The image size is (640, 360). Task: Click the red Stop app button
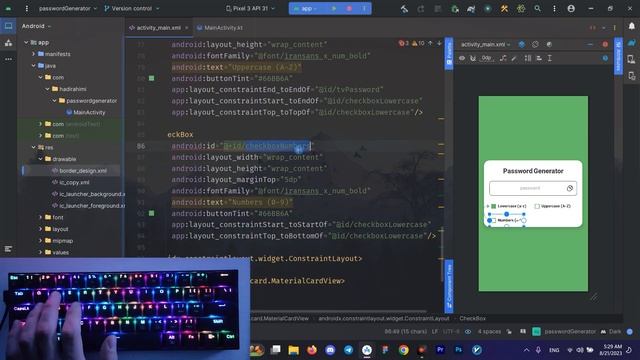(349, 9)
